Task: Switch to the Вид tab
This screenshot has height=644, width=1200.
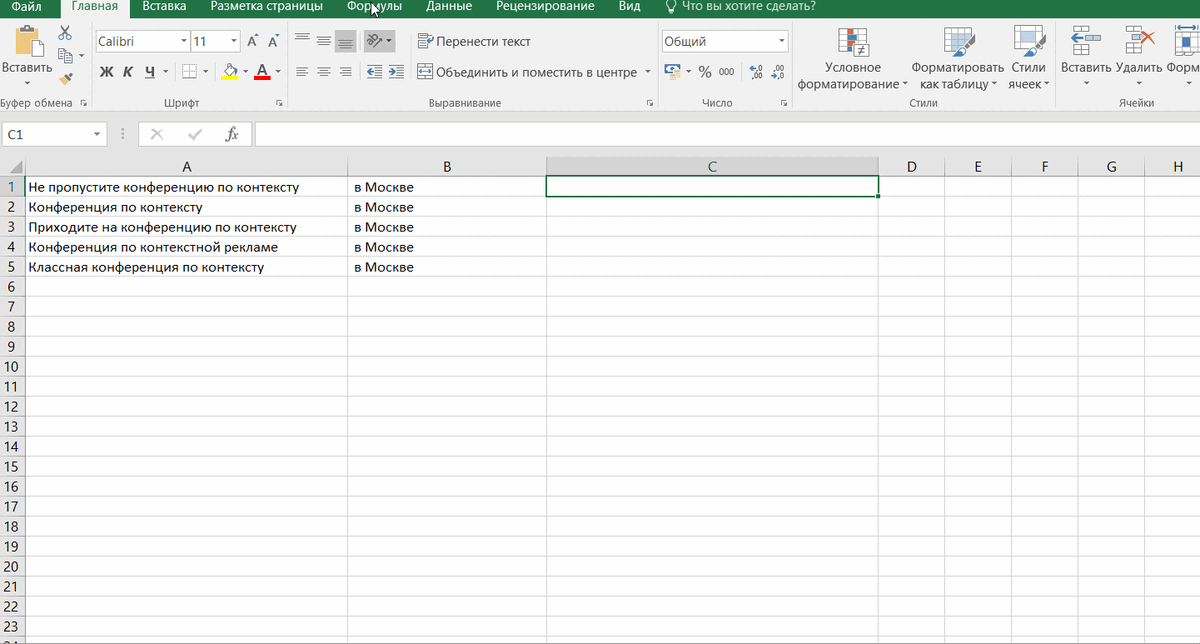Action: pos(629,7)
